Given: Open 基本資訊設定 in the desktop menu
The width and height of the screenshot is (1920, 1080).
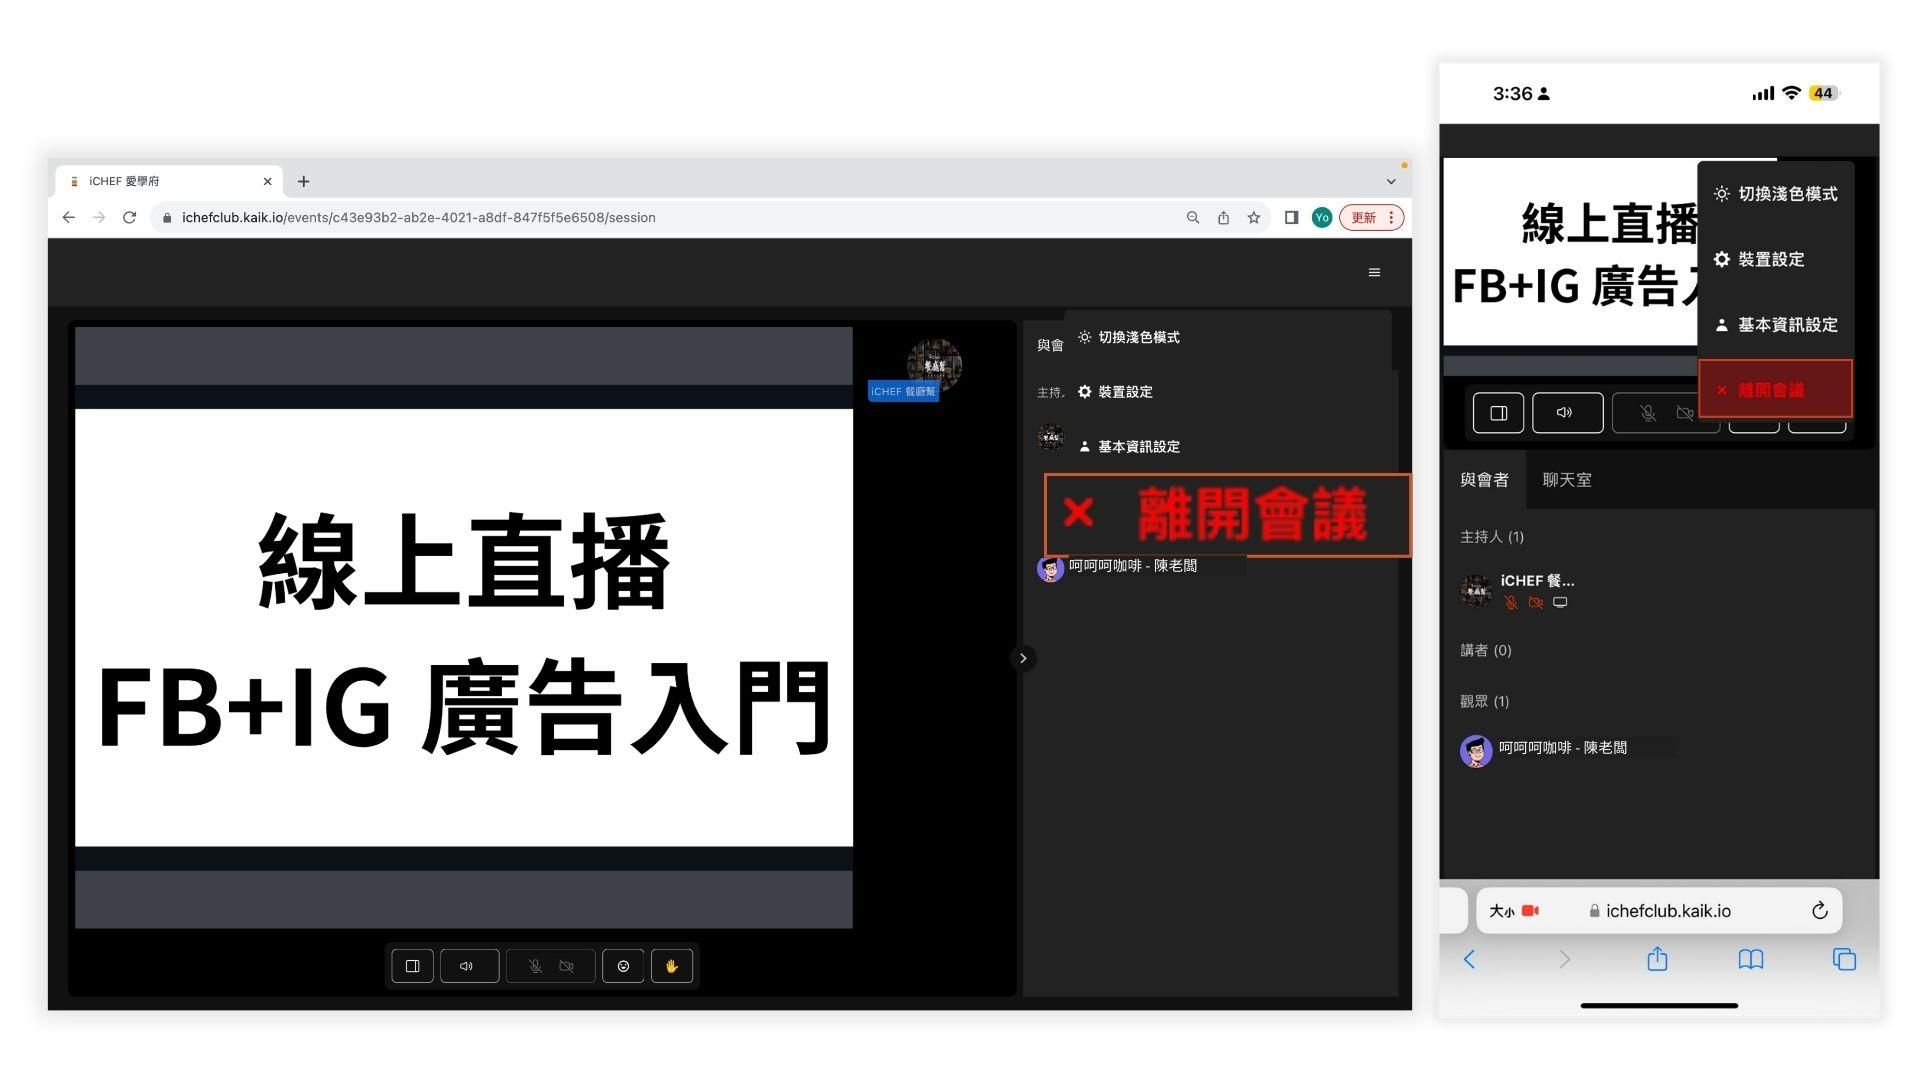Looking at the screenshot, I should 1138,446.
